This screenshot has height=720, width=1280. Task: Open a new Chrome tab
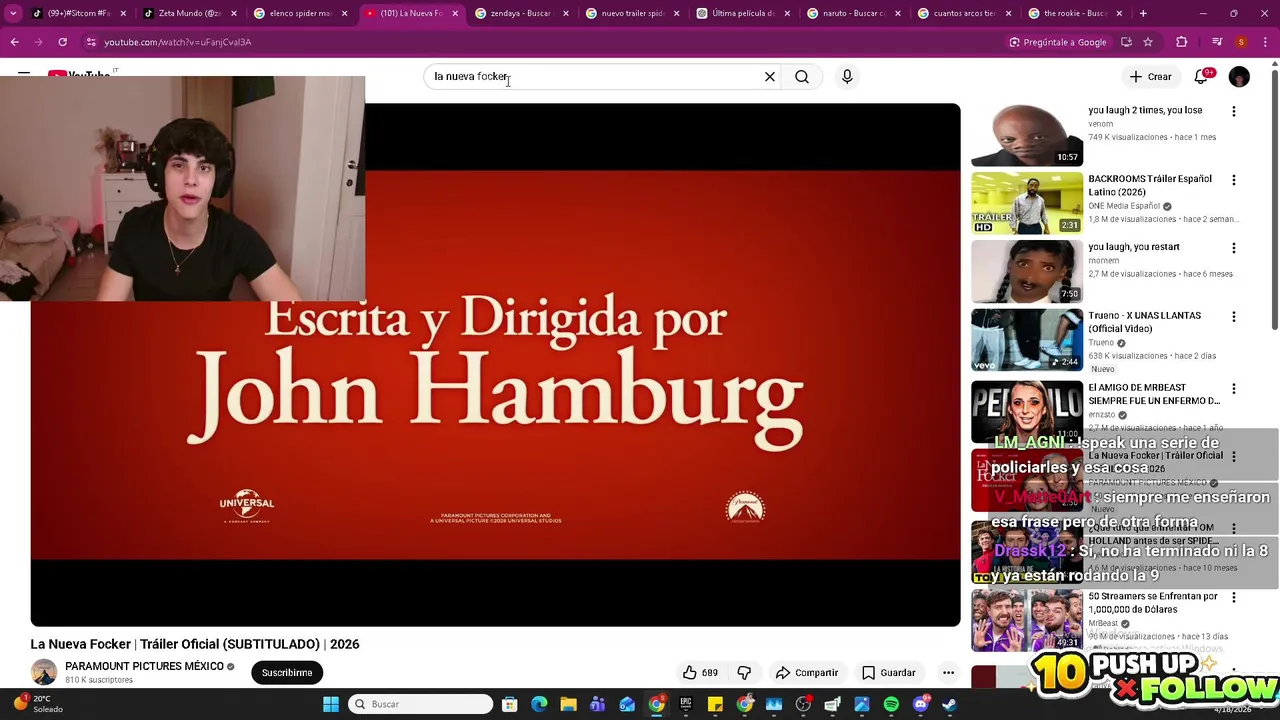[1143, 13]
